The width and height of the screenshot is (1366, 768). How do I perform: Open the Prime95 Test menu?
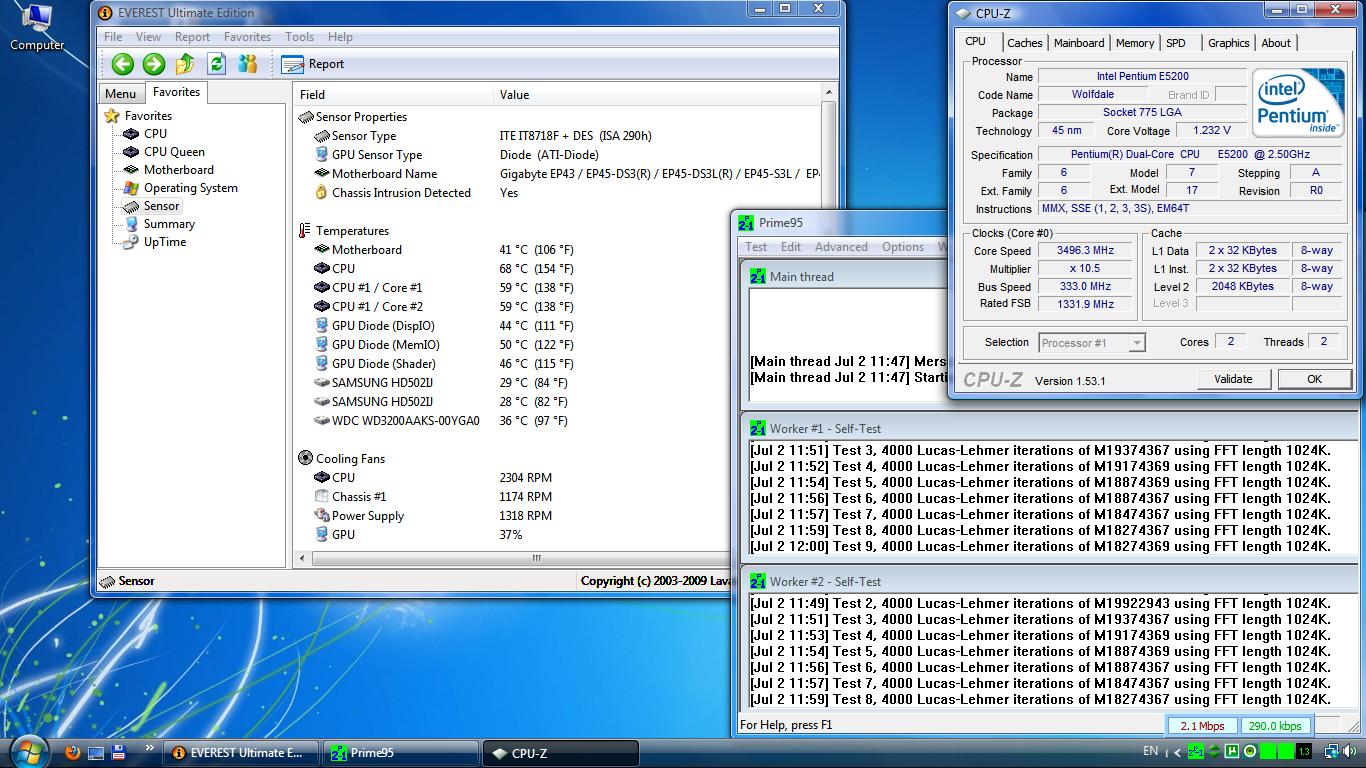point(756,247)
